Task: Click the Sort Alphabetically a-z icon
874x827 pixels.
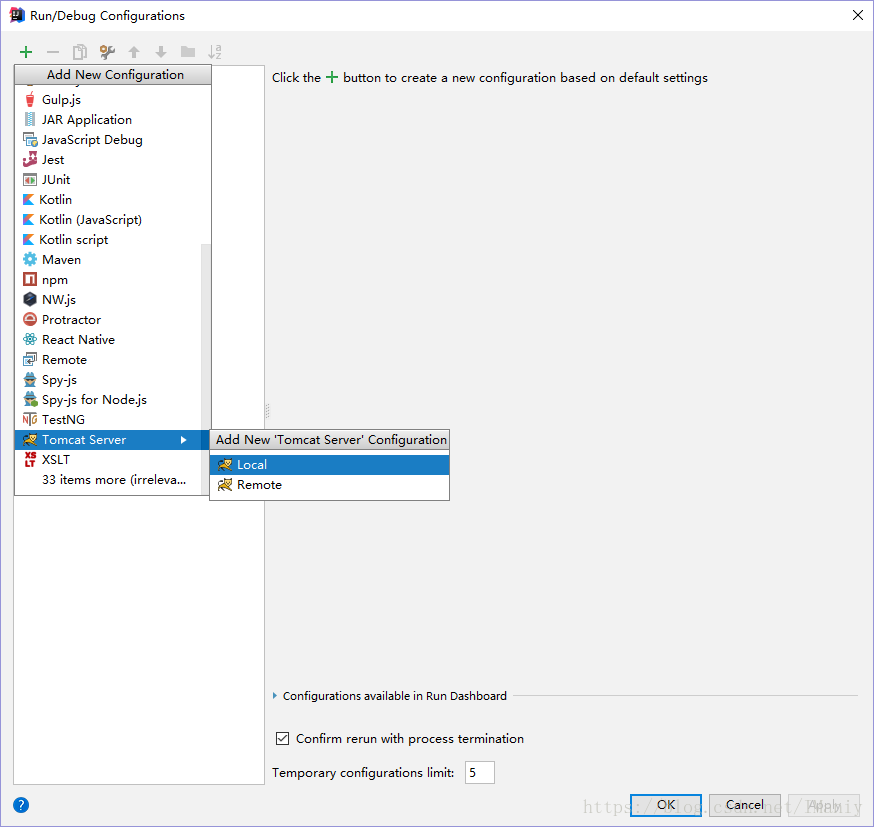Action: point(215,52)
